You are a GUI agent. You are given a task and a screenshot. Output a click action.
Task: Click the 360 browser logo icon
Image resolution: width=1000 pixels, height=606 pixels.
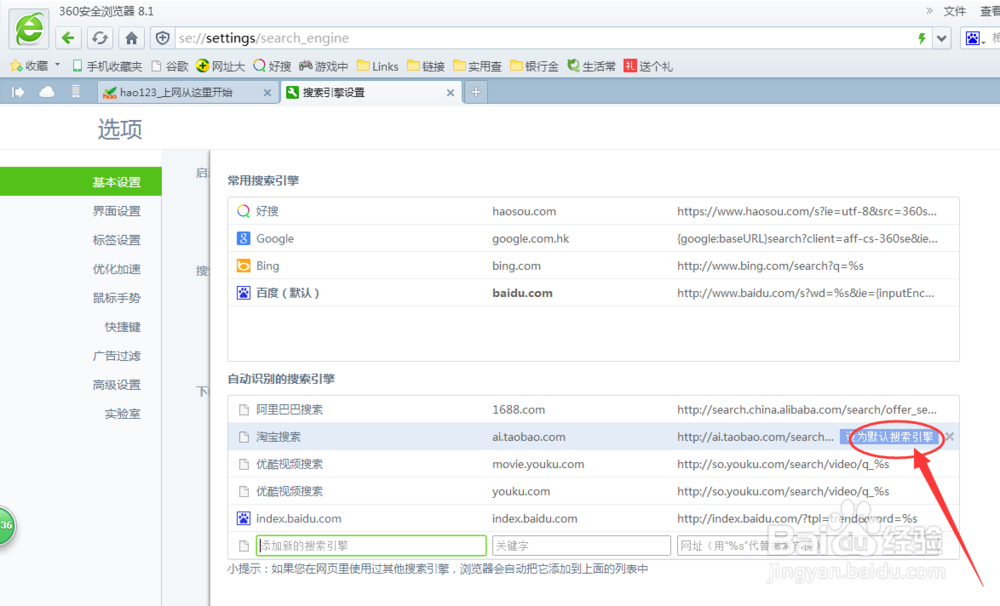tap(29, 29)
